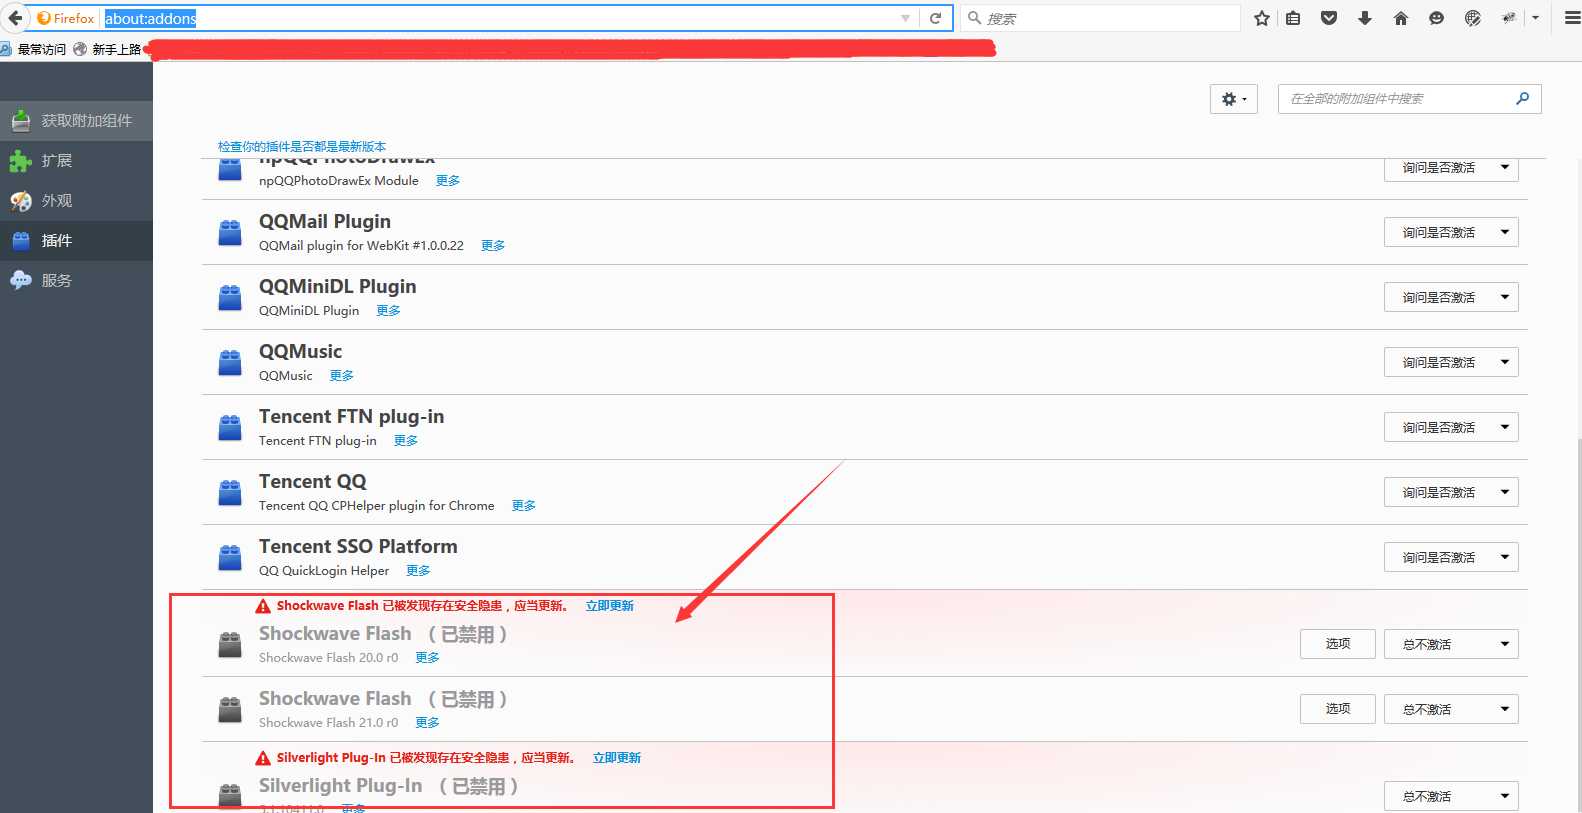This screenshot has width=1582, height=813.
Task: Click the Tencent FTN plug-in lego icon
Action: click(230, 428)
